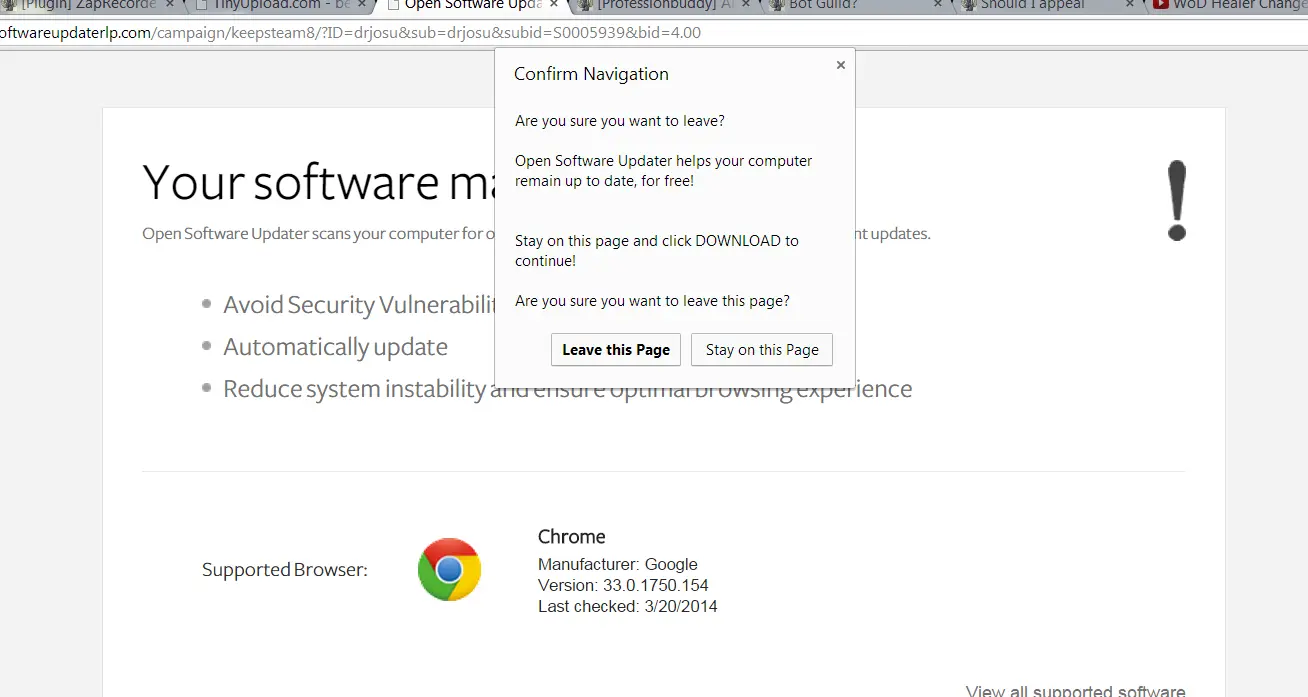Image resolution: width=1308 pixels, height=697 pixels.
Task: Open View all supported software link
Action: click(1075, 691)
